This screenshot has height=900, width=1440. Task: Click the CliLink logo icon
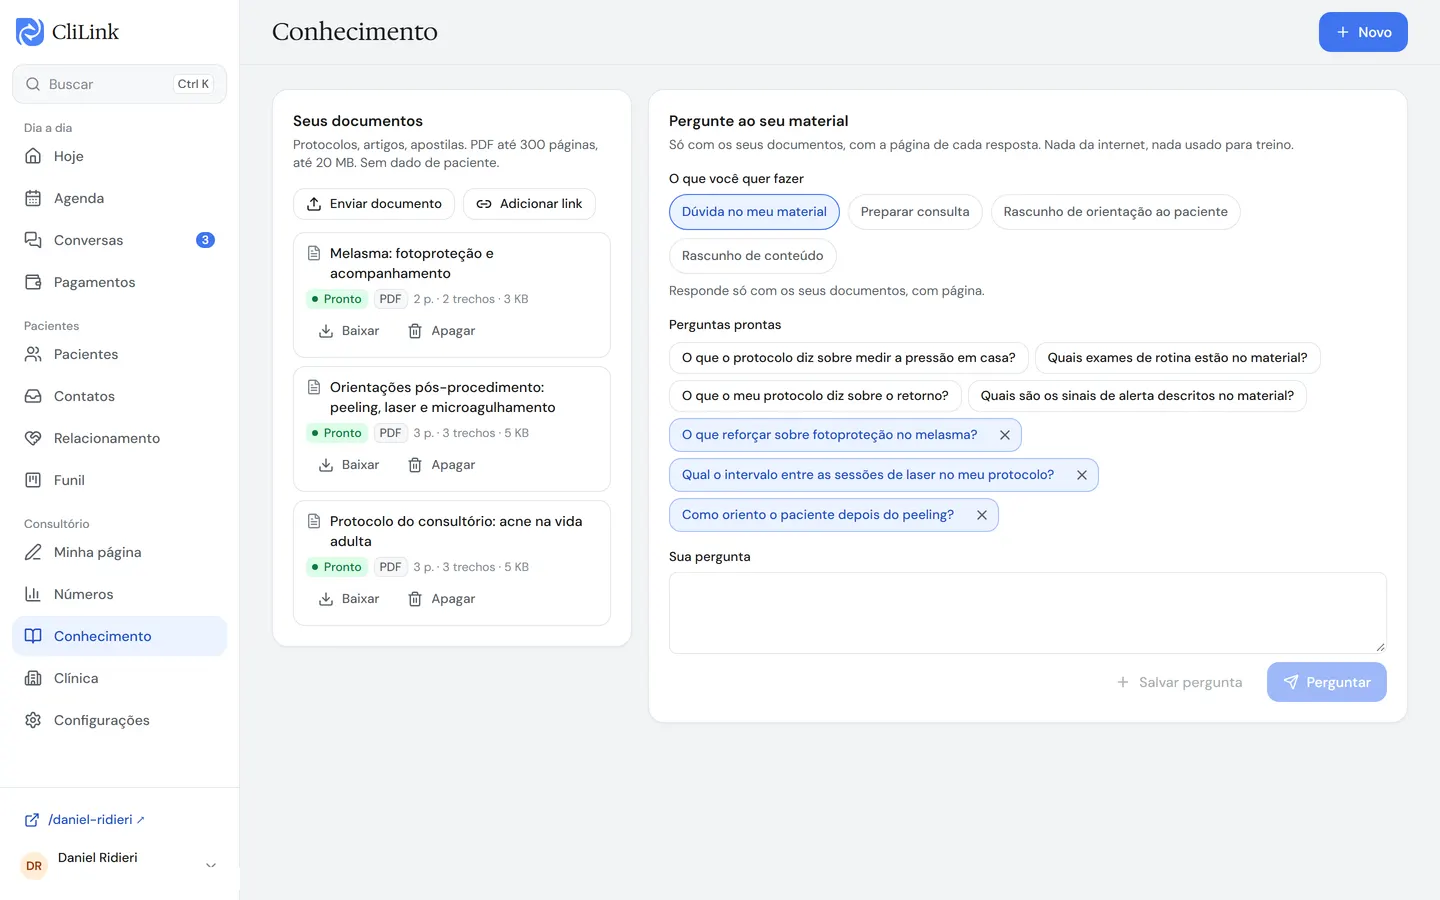coord(30,32)
